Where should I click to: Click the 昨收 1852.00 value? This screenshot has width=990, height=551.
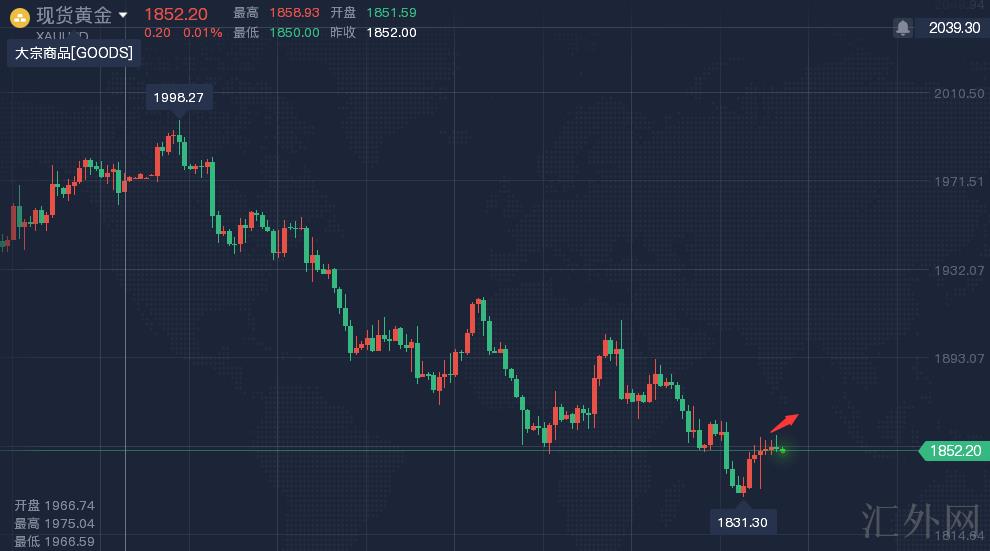[x=391, y=32]
